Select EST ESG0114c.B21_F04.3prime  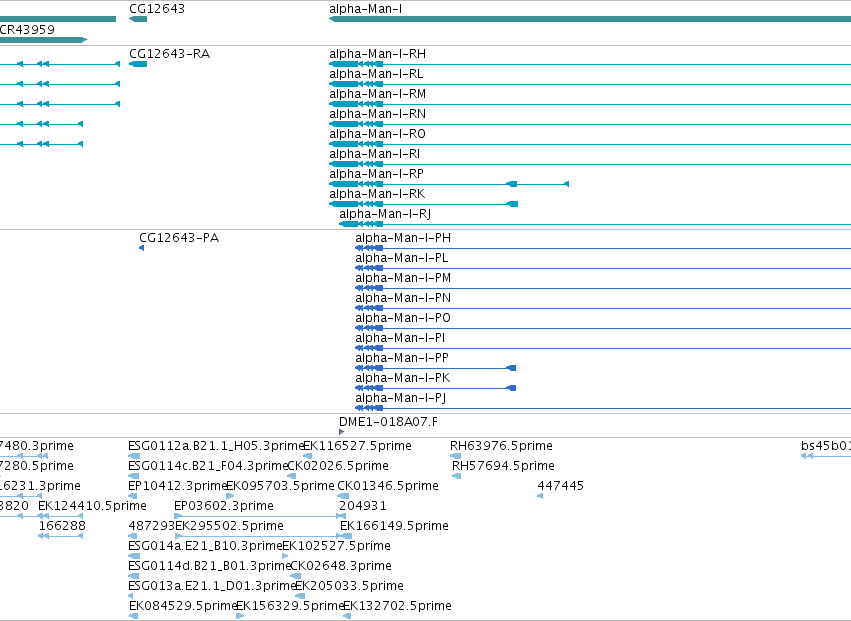click(208, 466)
